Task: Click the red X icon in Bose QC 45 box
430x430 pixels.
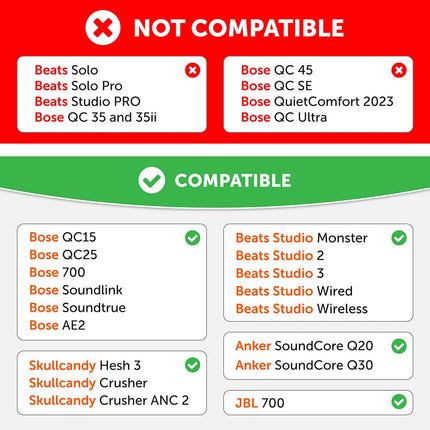Action: pyautogui.click(x=399, y=70)
